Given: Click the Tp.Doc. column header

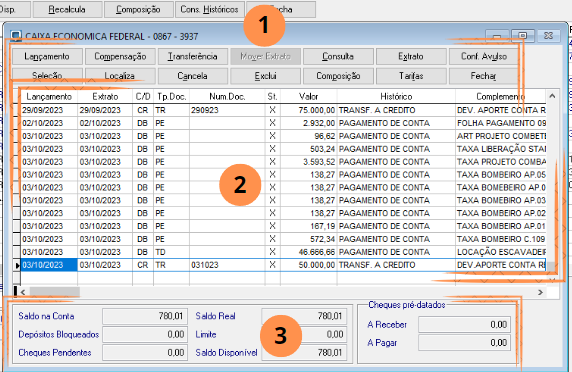Looking at the screenshot, I should click(171, 97).
